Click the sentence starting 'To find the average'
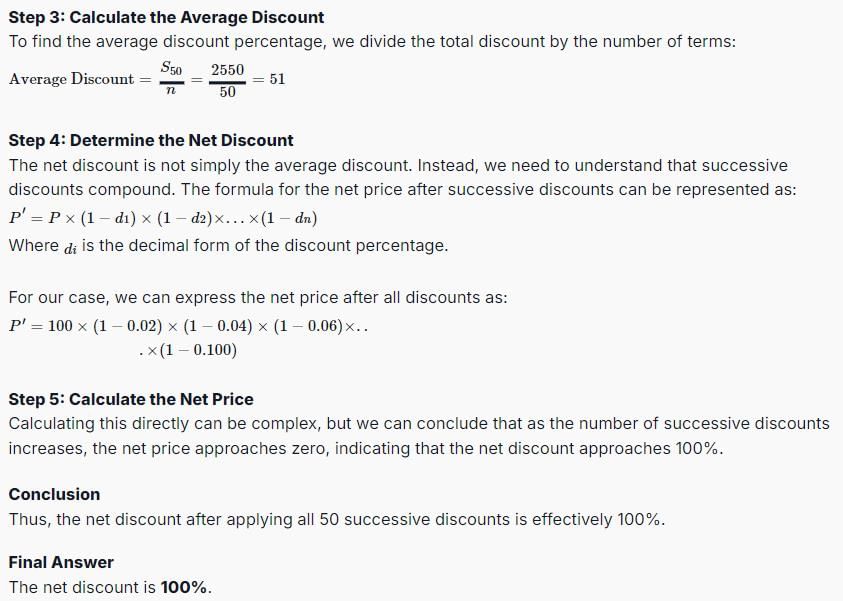 tap(372, 41)
